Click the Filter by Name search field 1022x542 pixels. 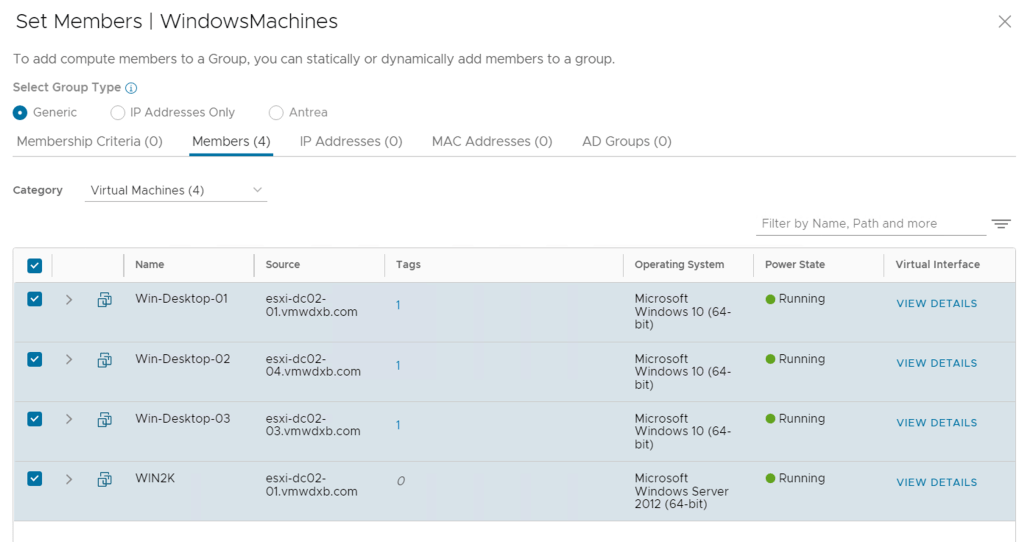click(868, 224)
